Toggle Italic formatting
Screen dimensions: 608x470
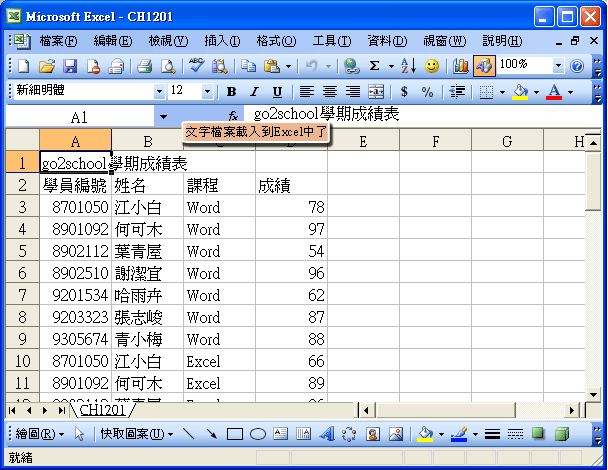(x=254, y=92)
